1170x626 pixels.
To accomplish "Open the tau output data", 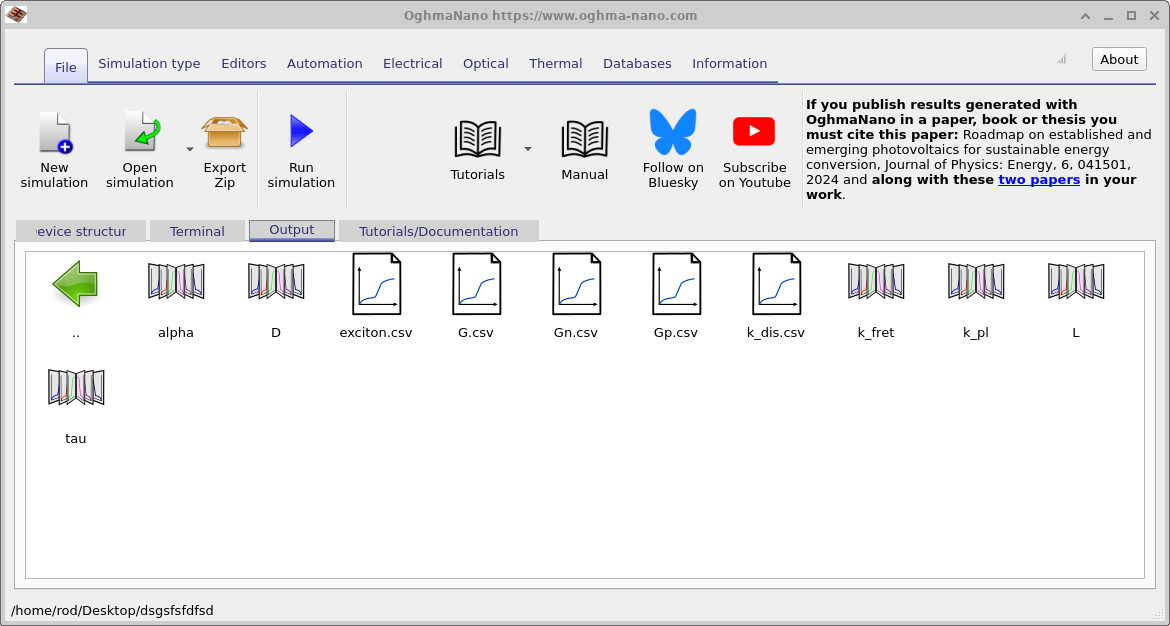I will pos(75,390).
